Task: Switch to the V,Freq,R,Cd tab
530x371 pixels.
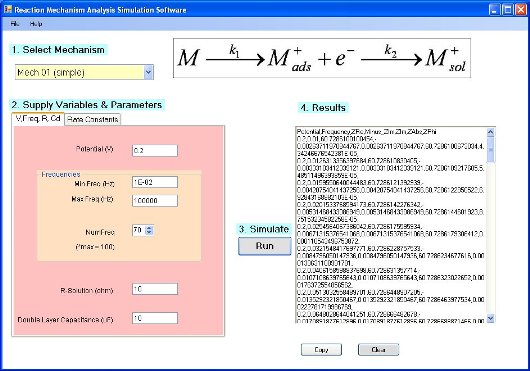Action: coord(38,119)
